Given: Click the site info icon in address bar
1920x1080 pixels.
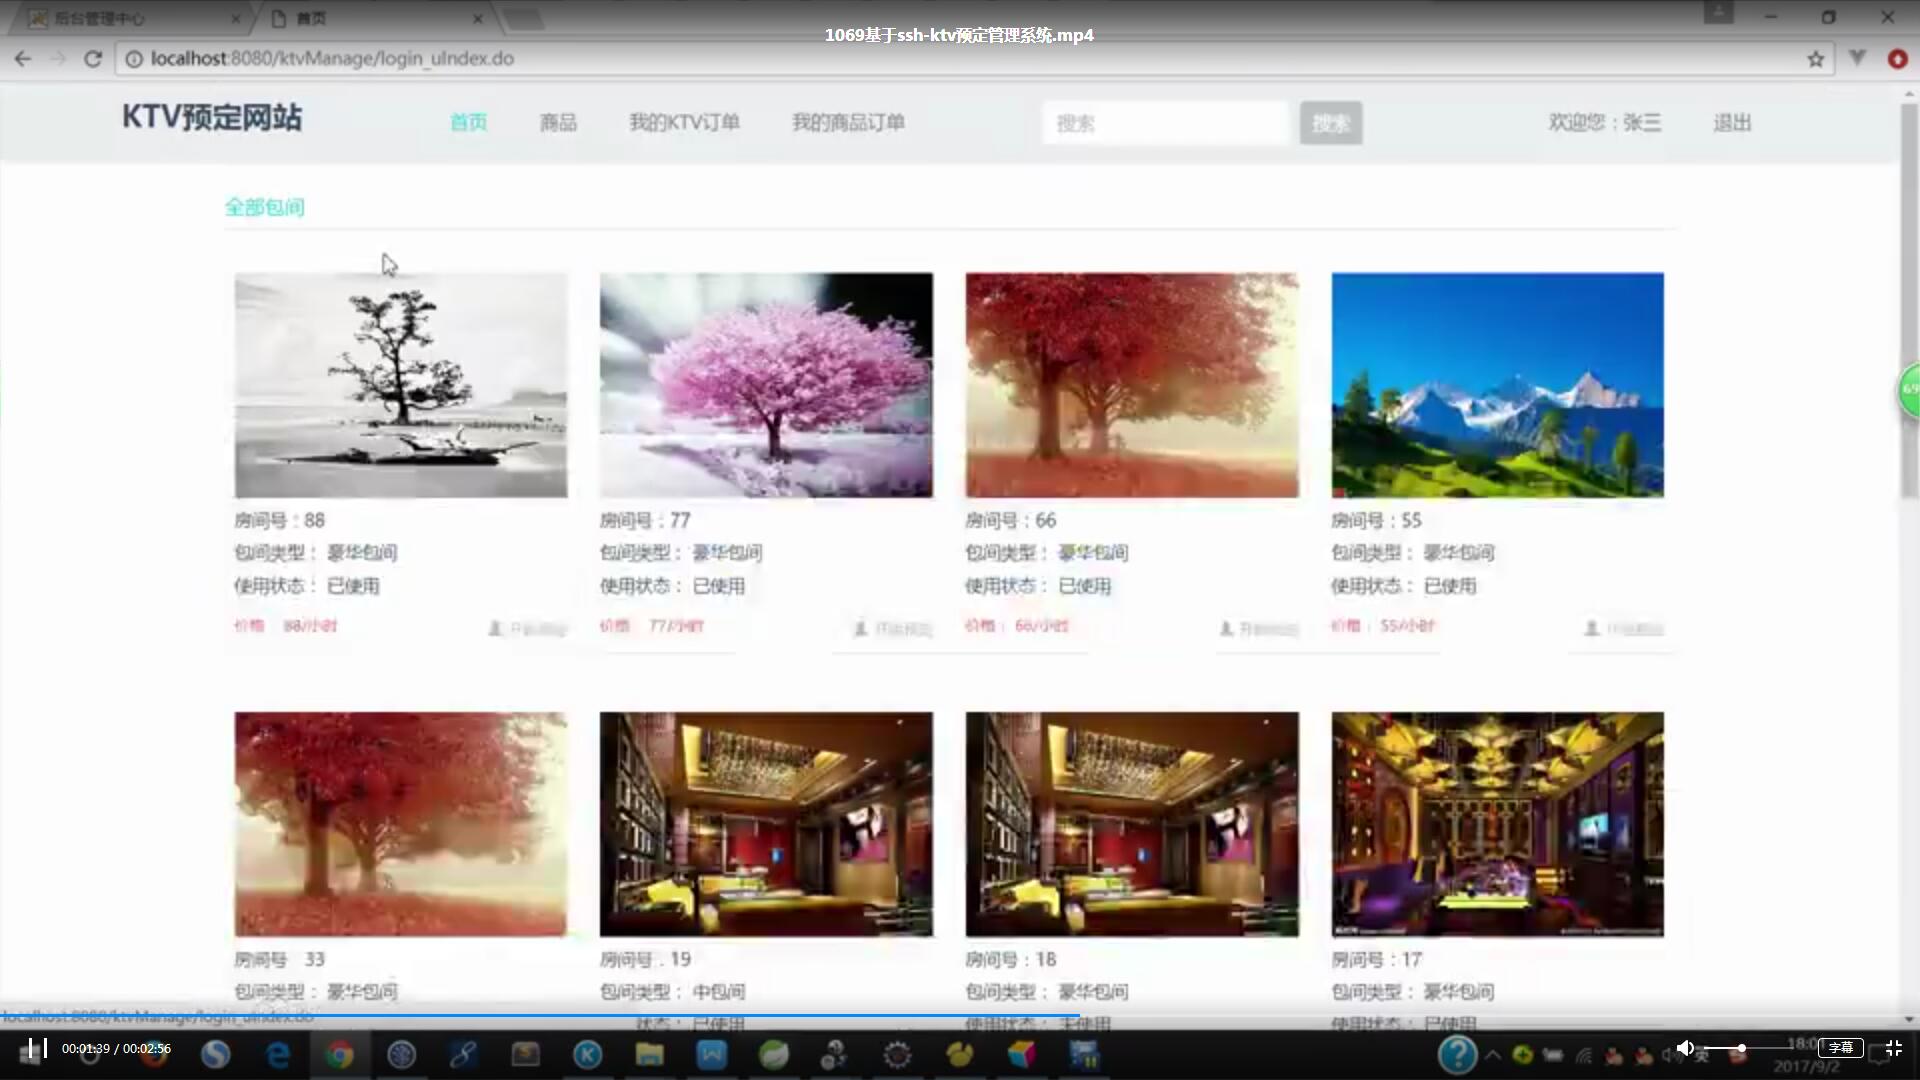Looking at the screenshot, I should click(133, 59).
